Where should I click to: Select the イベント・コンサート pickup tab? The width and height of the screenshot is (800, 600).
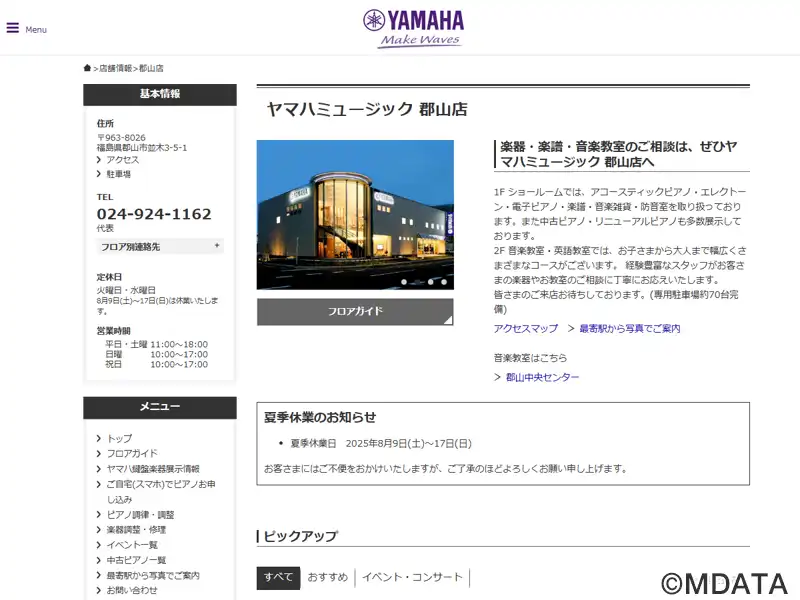coord(412,578)
